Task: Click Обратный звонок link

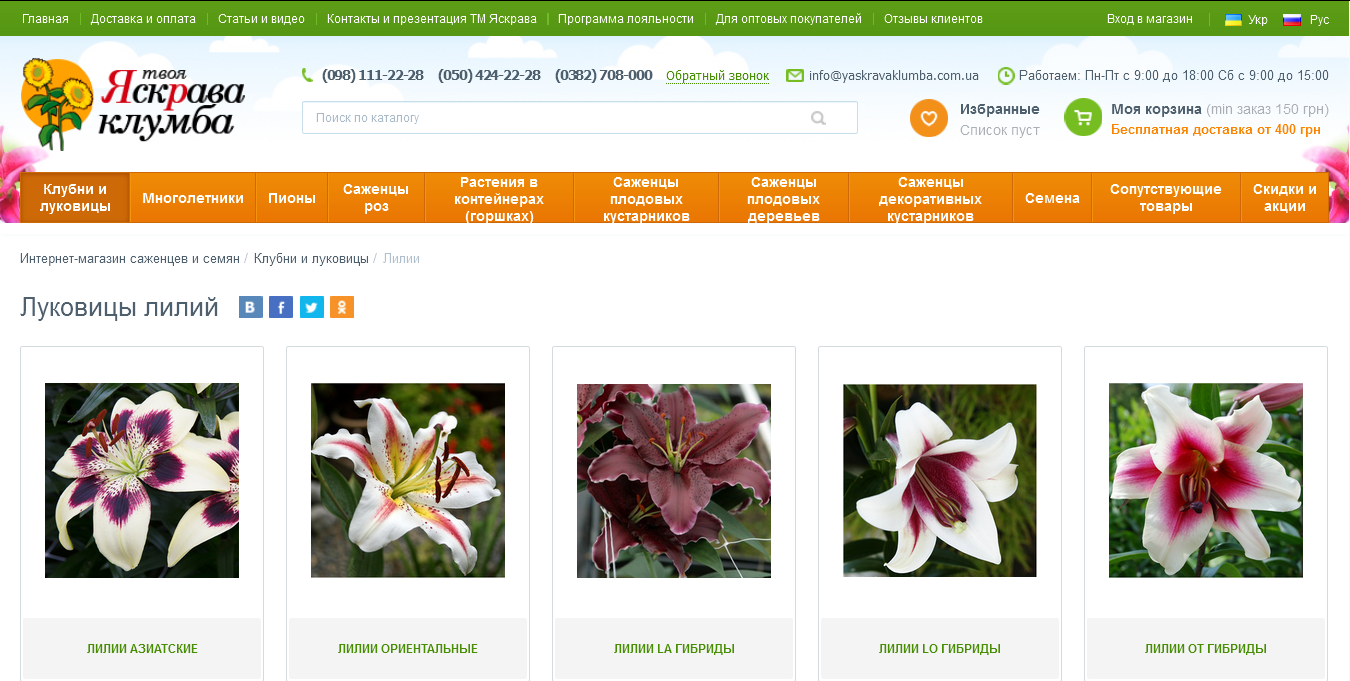Action: [717, 76]
